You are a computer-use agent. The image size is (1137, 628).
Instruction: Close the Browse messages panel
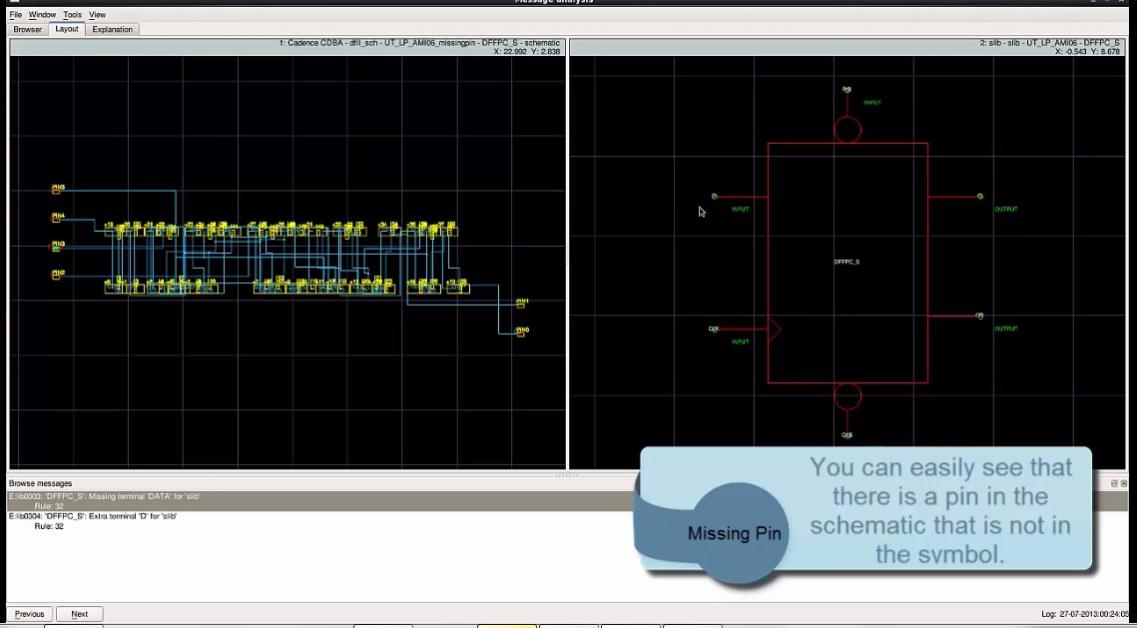point(1124,484)
